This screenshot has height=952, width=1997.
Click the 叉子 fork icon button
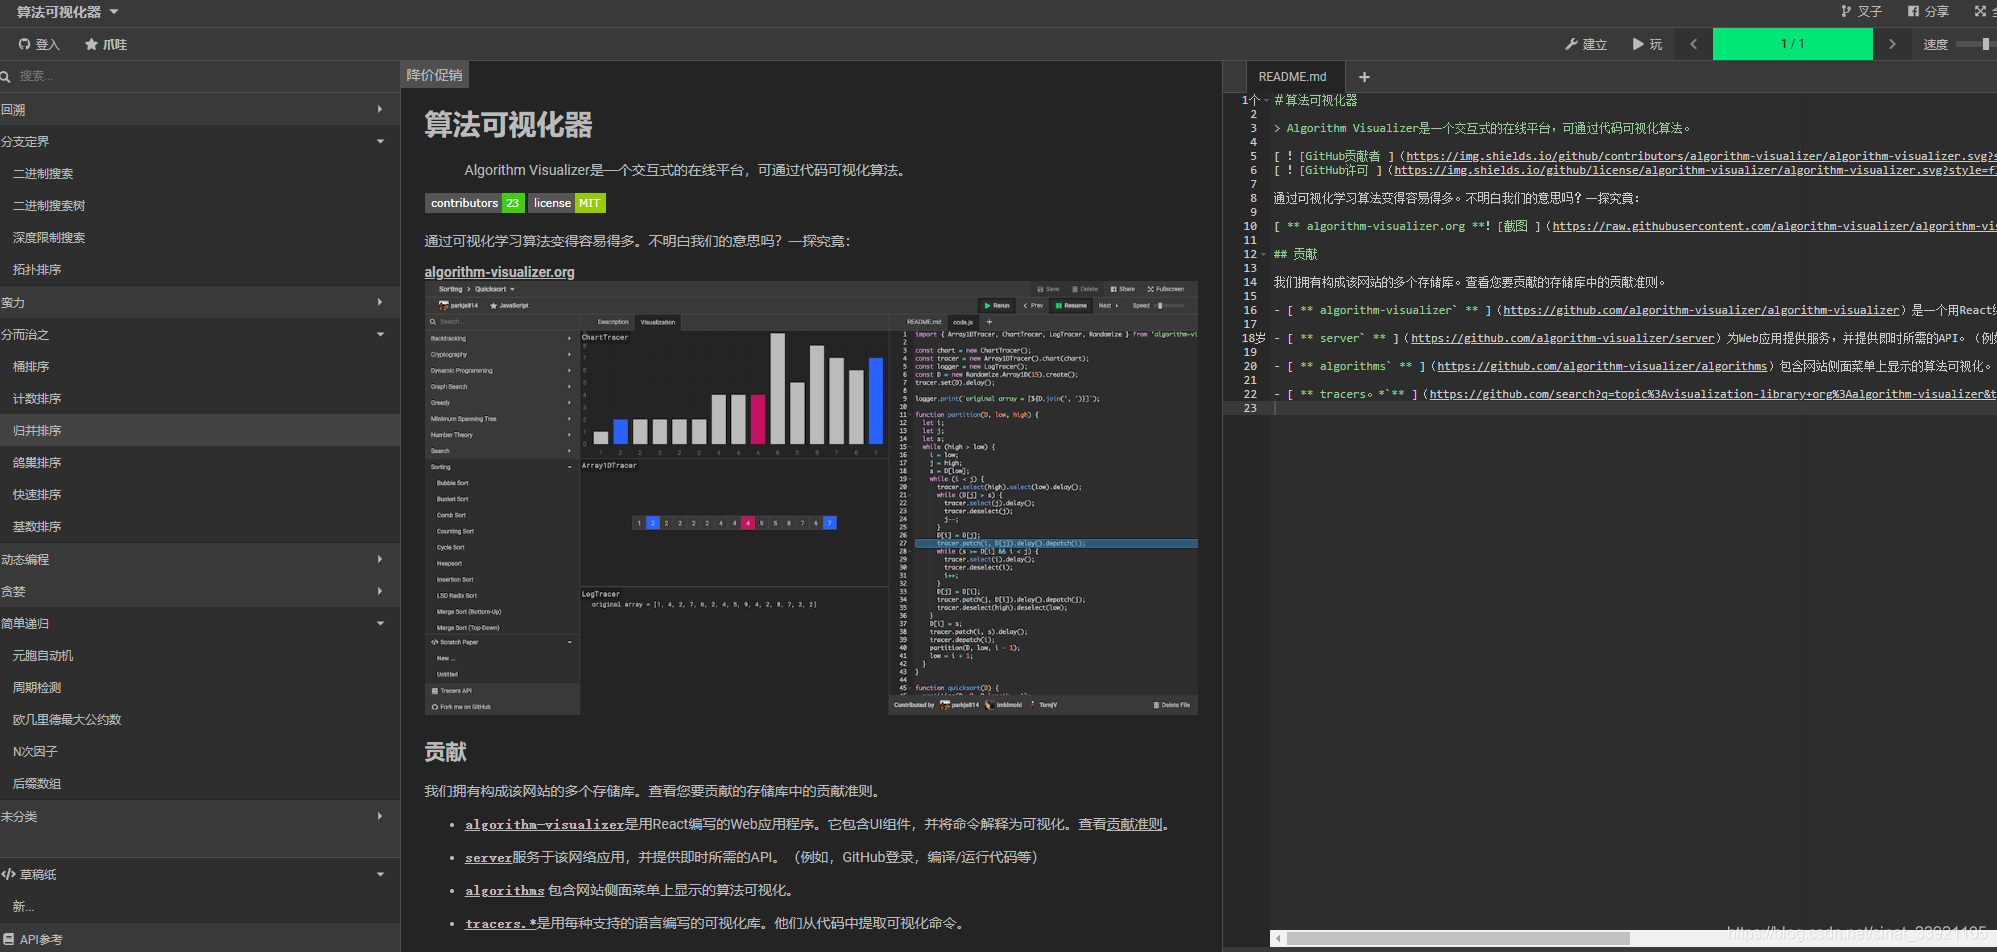pos(1861,11)
